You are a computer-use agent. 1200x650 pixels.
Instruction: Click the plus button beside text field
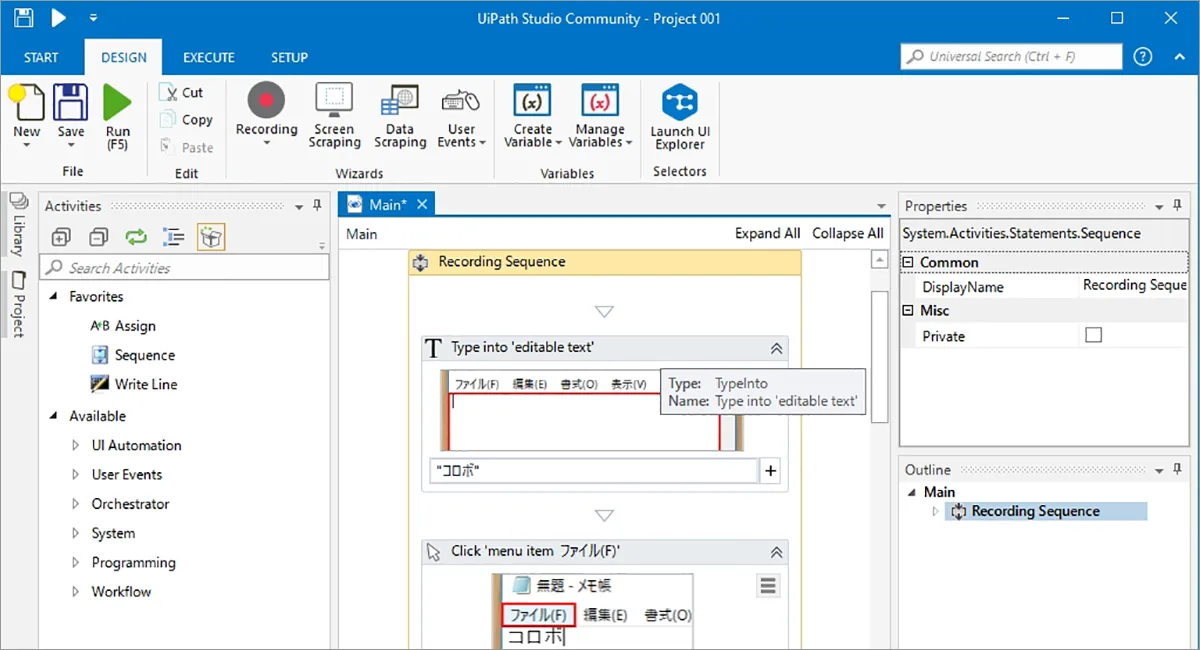point(771,471)
